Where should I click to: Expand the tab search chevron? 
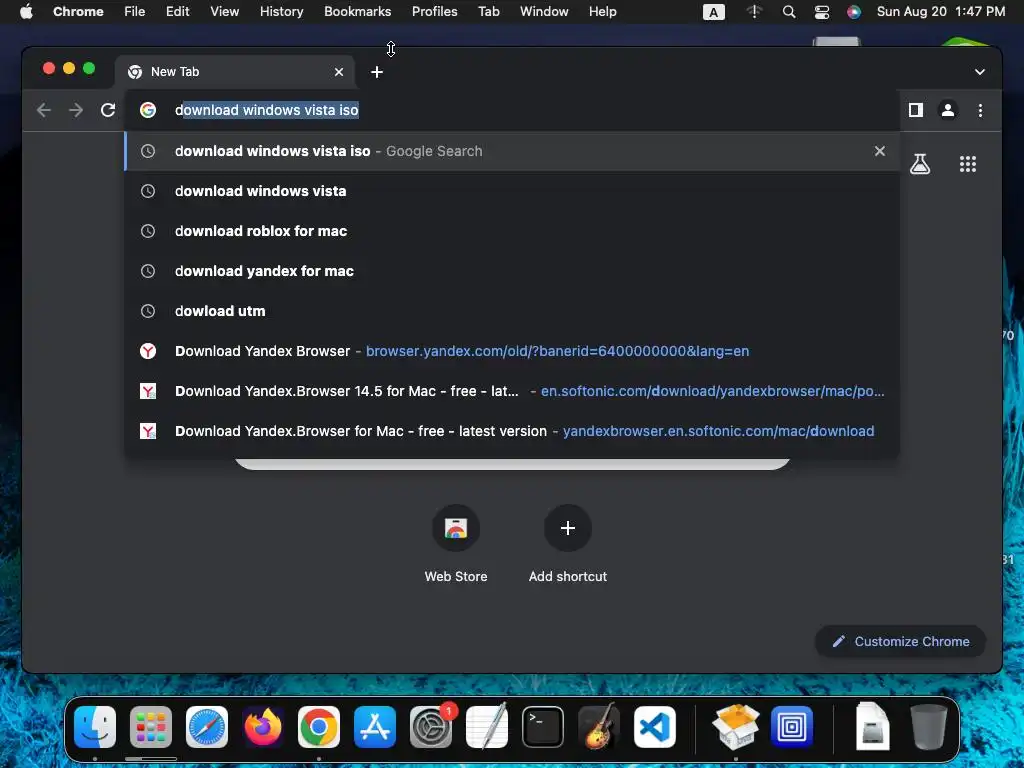click(980, 72)
